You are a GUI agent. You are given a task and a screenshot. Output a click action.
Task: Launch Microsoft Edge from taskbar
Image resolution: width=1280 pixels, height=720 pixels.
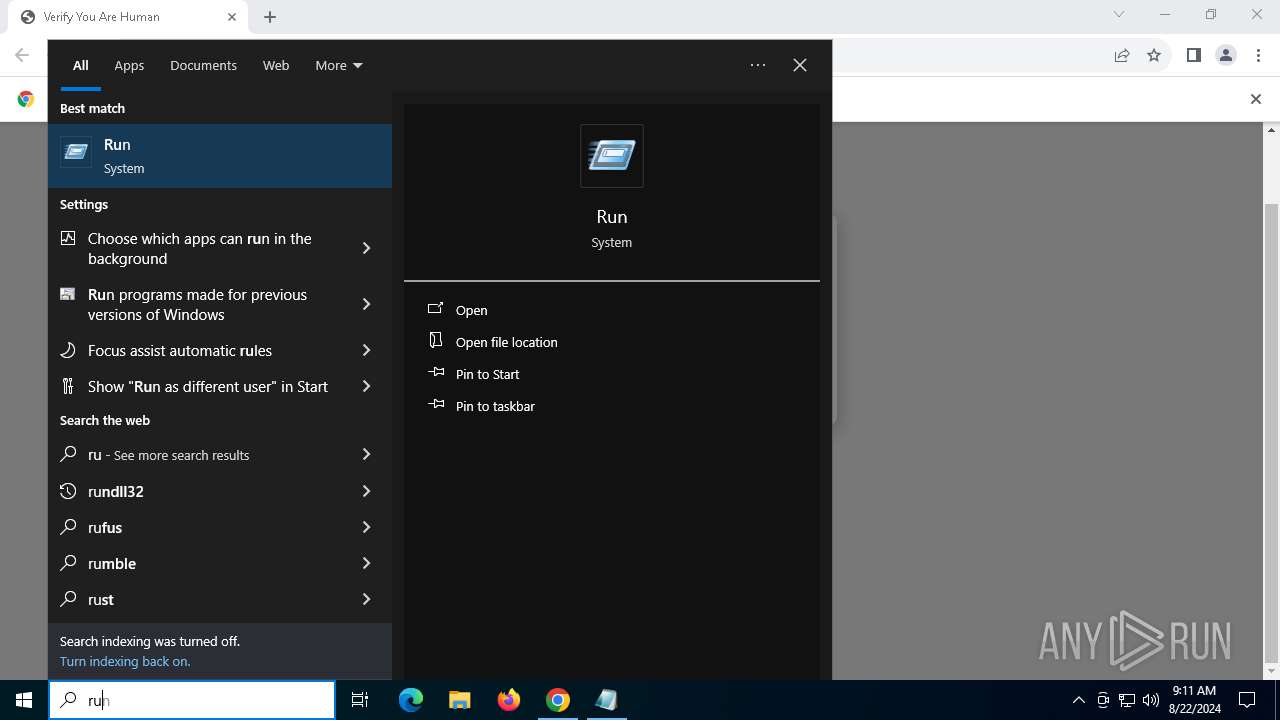411,700
